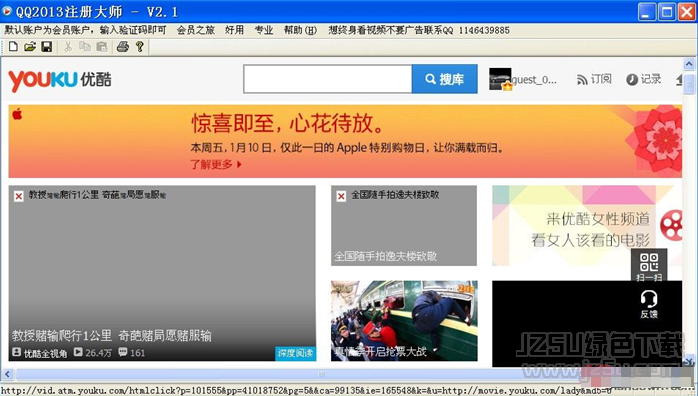
Task: Click the Copy toolbar icon
Action: [x=85, y=46]
